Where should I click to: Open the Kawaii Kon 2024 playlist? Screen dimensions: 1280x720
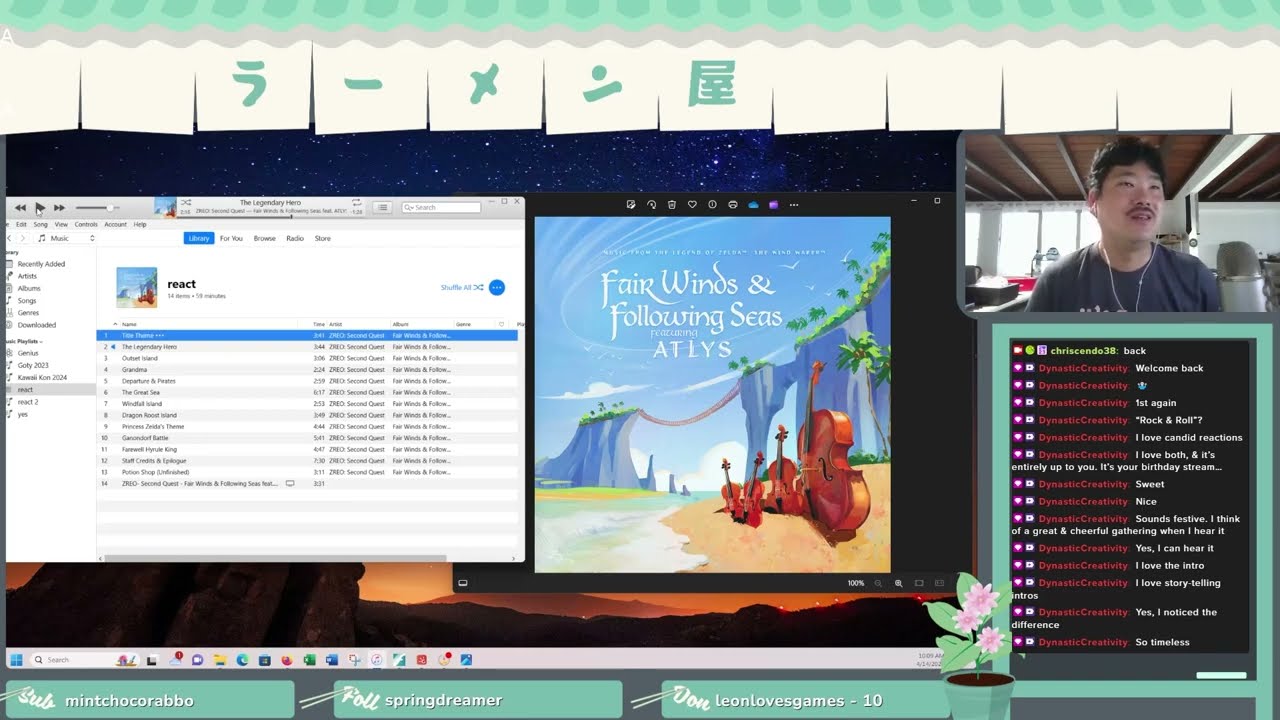[42, 377]
